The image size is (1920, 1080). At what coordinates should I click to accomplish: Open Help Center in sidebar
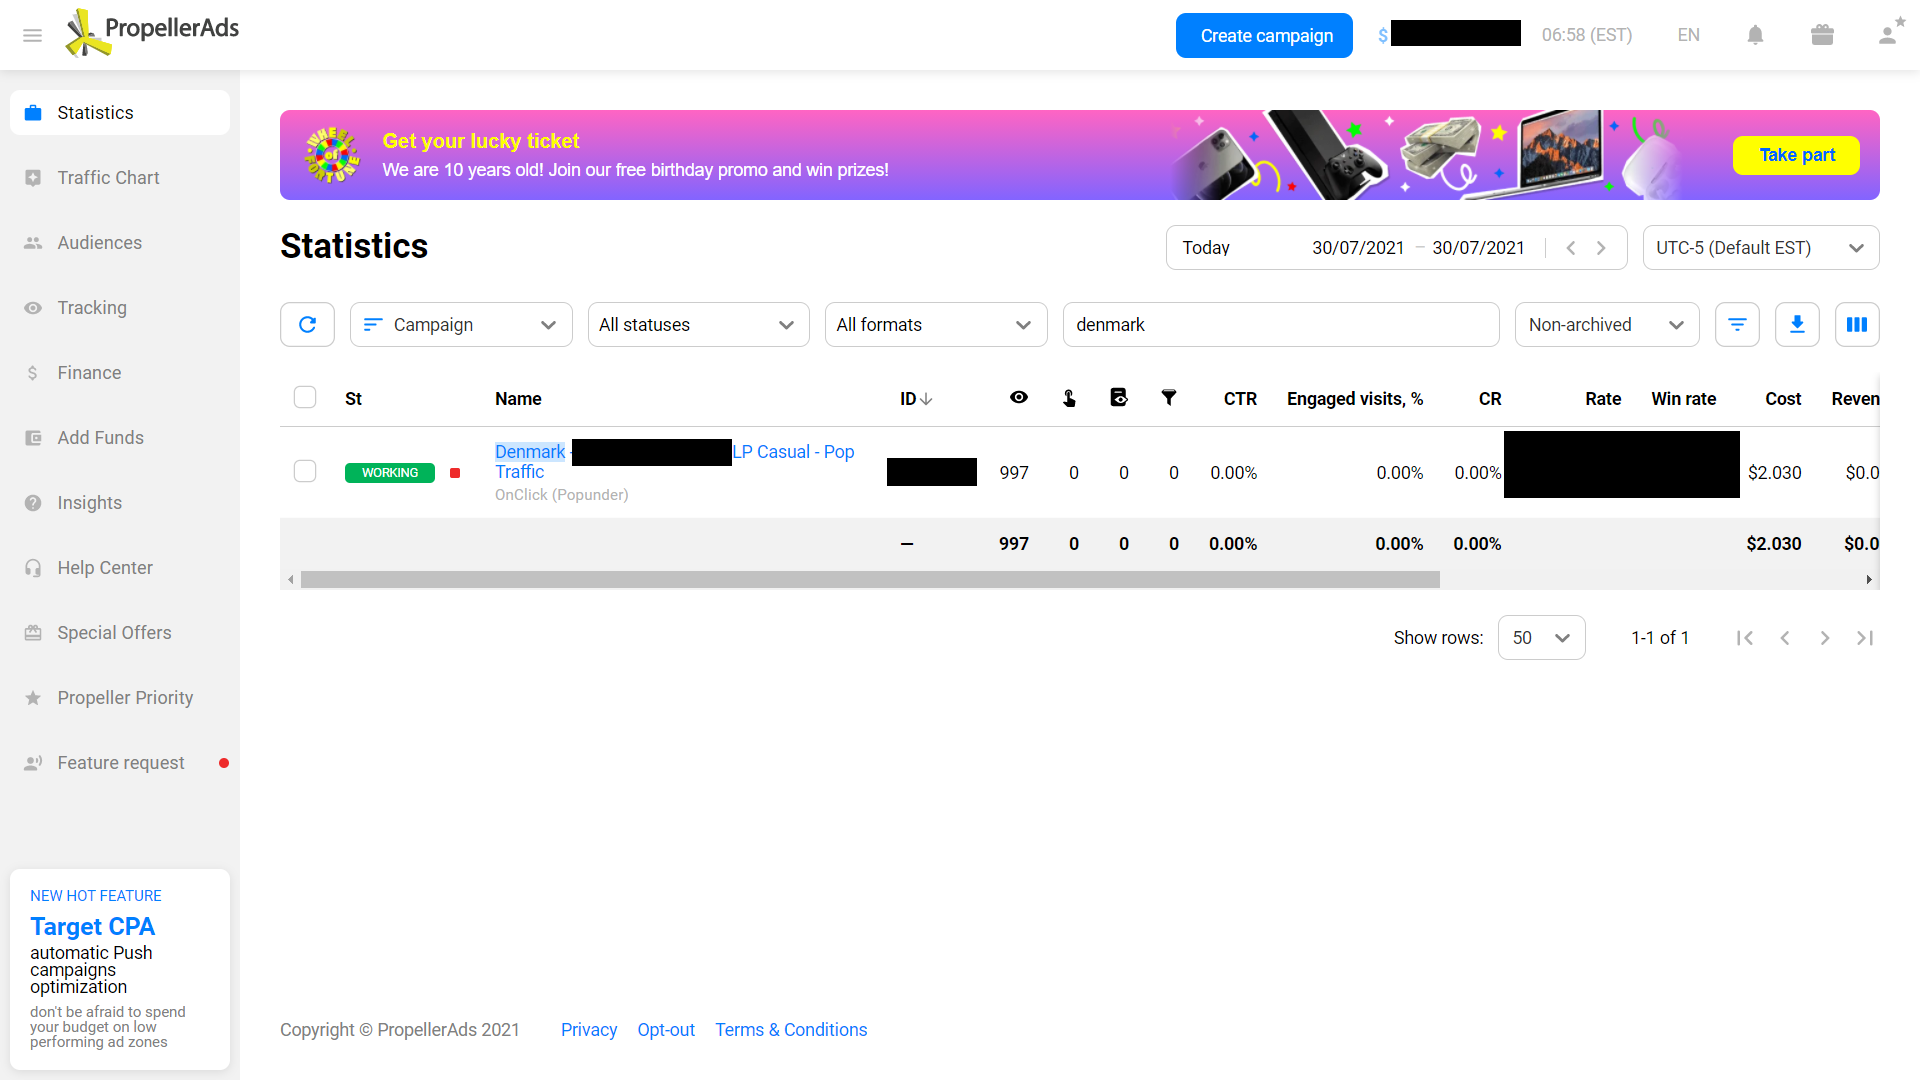[120, 568]
